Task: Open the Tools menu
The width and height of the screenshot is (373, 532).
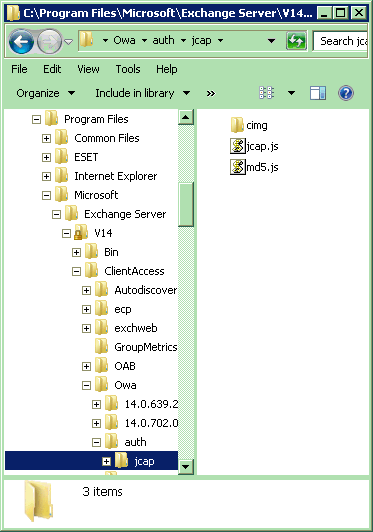Action: click(128, 69)
